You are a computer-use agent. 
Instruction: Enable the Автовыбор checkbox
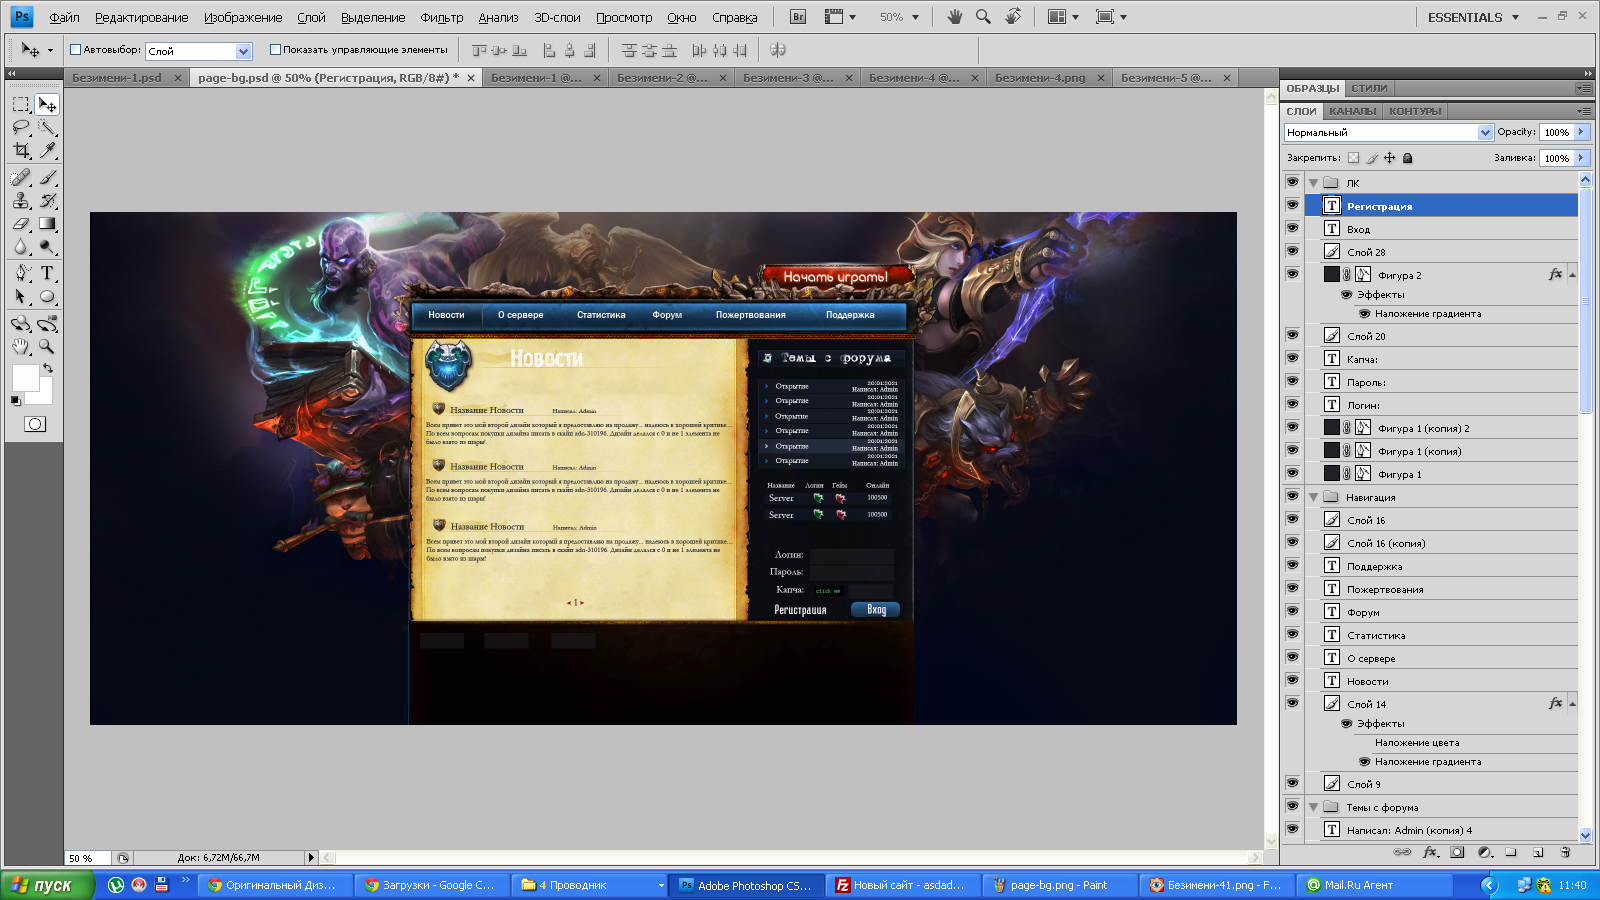(75, 49)
